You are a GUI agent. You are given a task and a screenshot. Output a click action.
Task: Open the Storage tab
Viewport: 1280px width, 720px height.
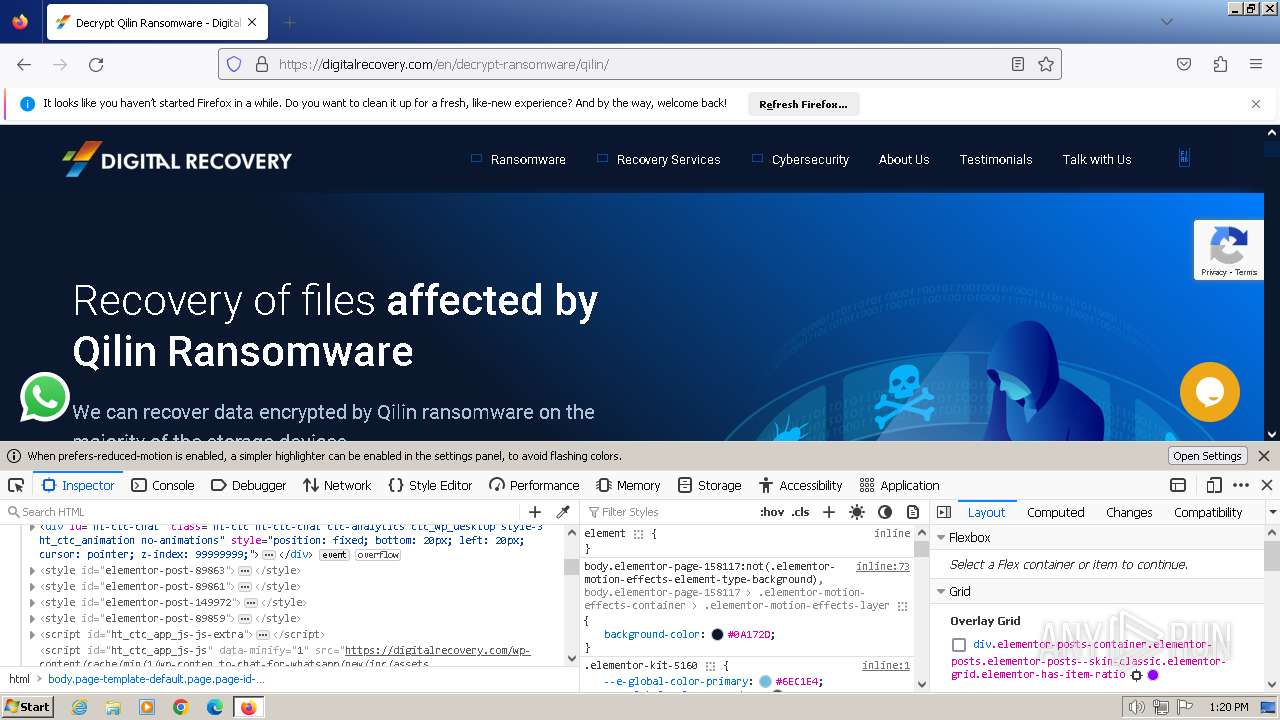tap(709, 485)
